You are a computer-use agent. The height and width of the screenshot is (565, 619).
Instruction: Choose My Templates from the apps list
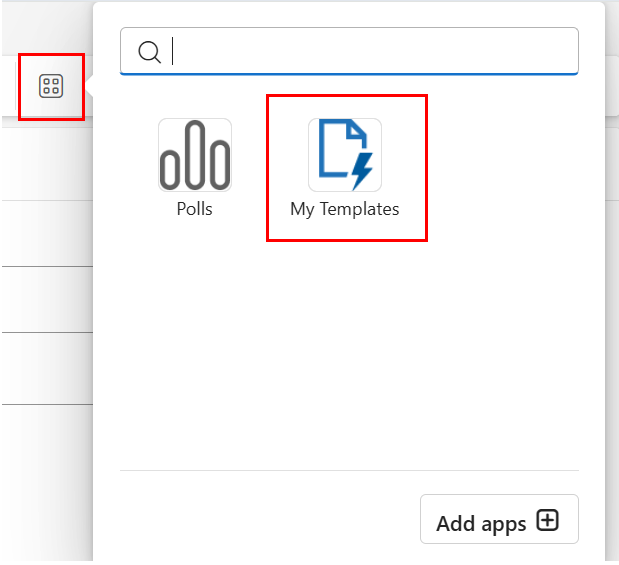pos(344,168)
